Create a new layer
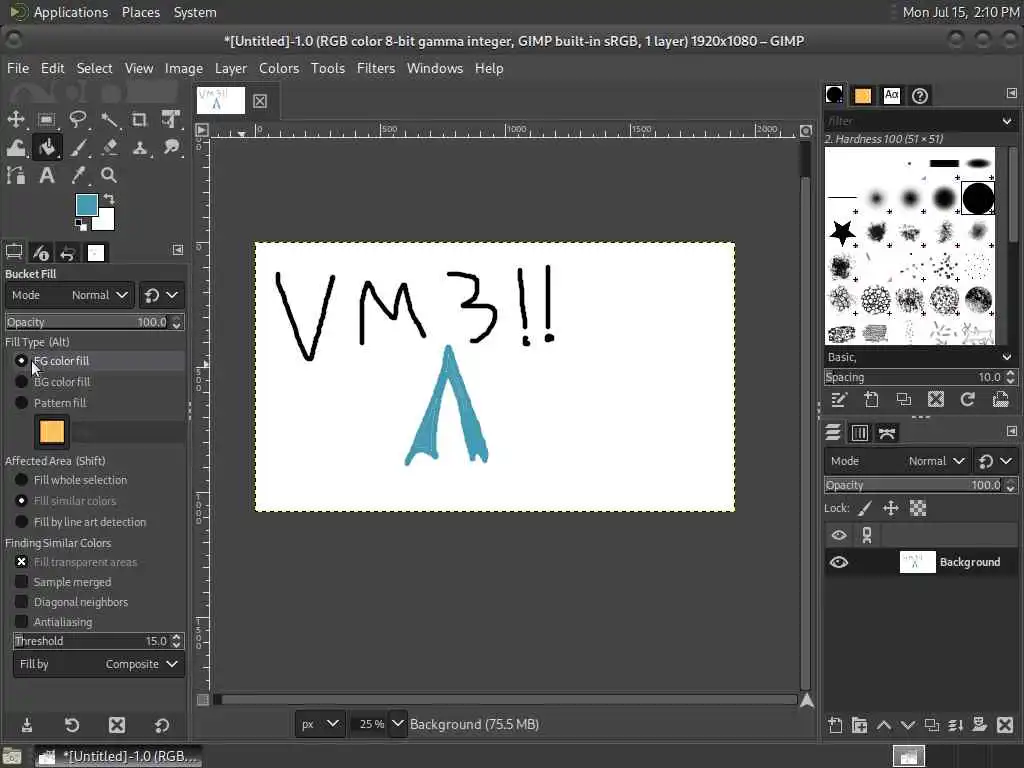 click(835, 725)
